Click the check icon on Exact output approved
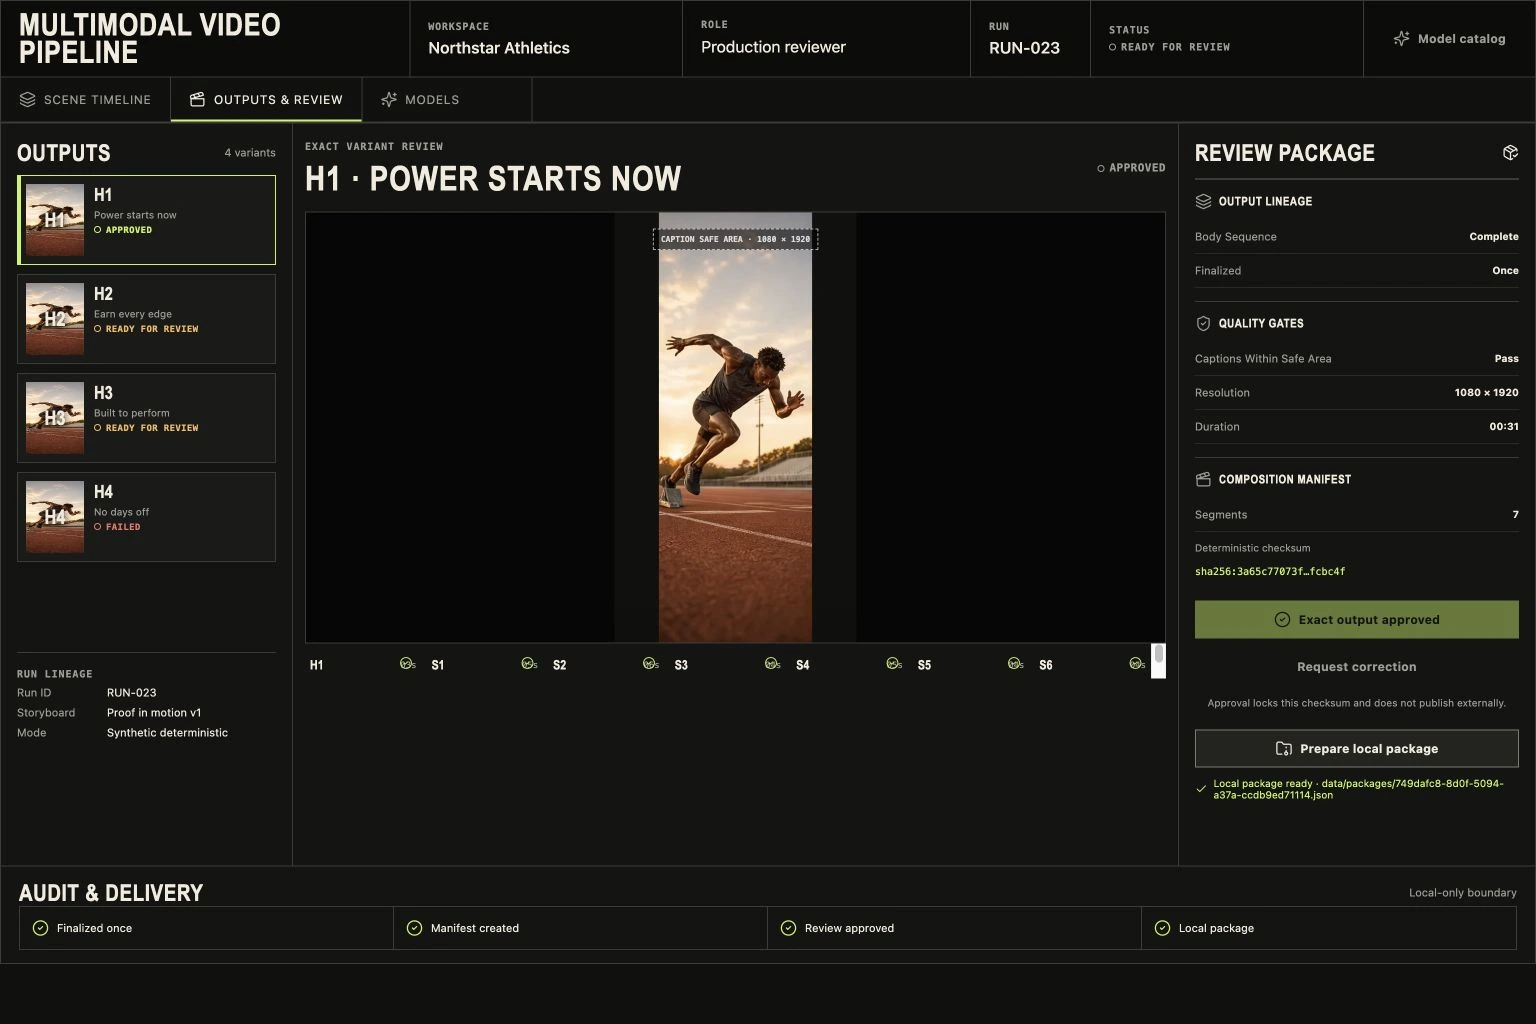This screenshot has height=1024, width=1536. click(1282, 620)
